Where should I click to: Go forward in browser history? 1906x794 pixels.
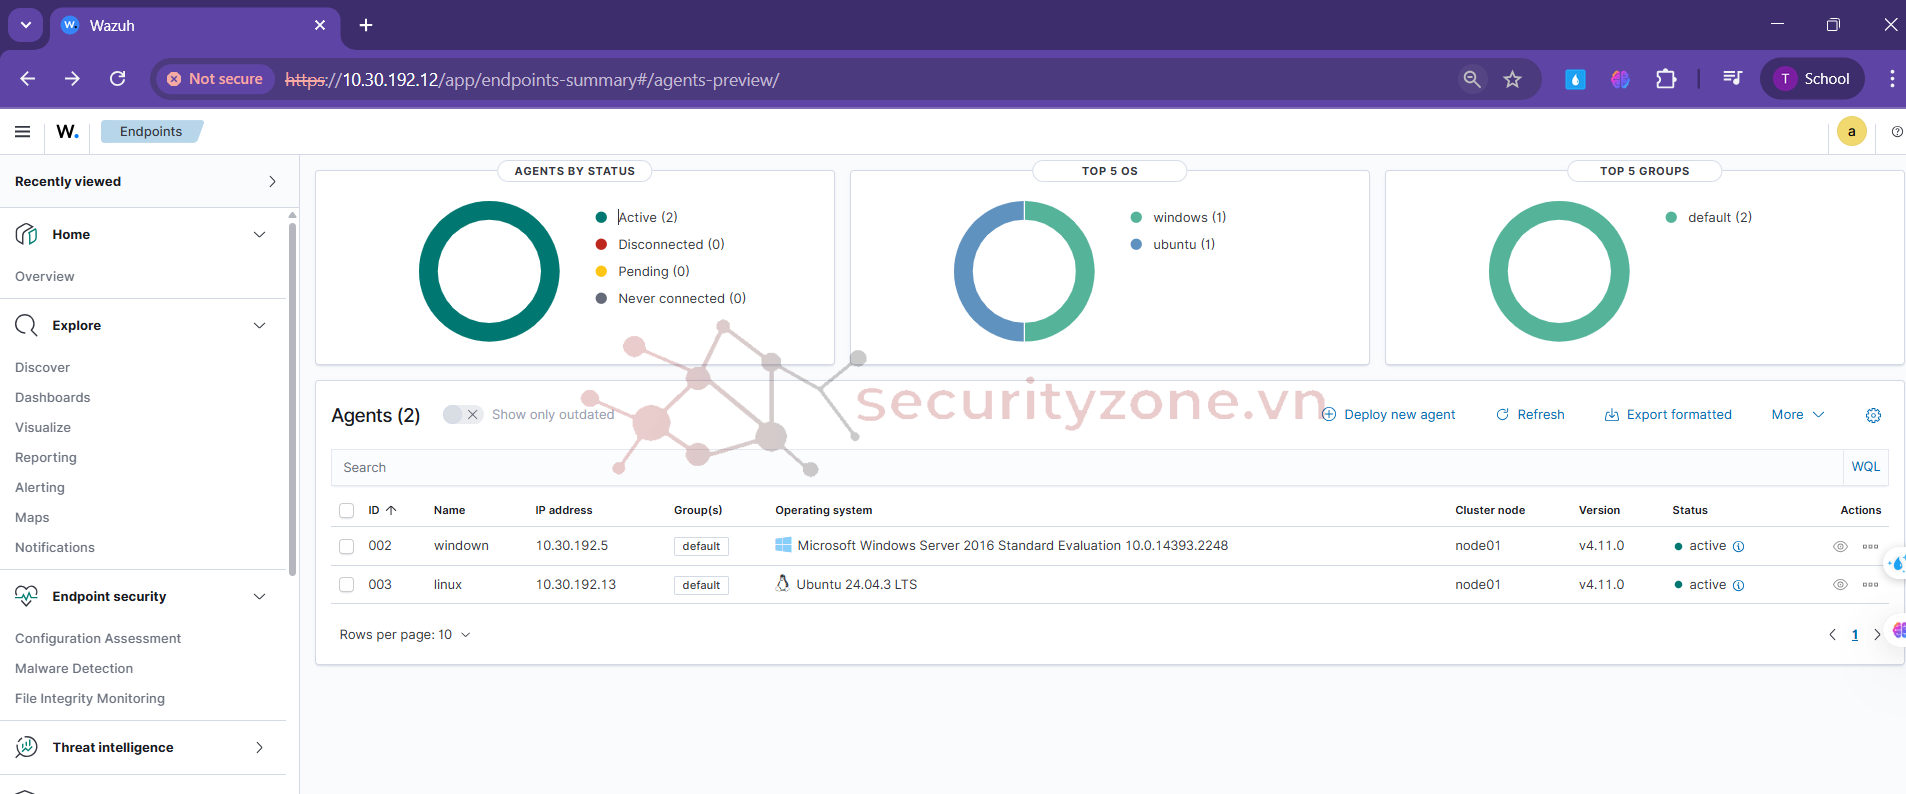click(x=72, y=79)
